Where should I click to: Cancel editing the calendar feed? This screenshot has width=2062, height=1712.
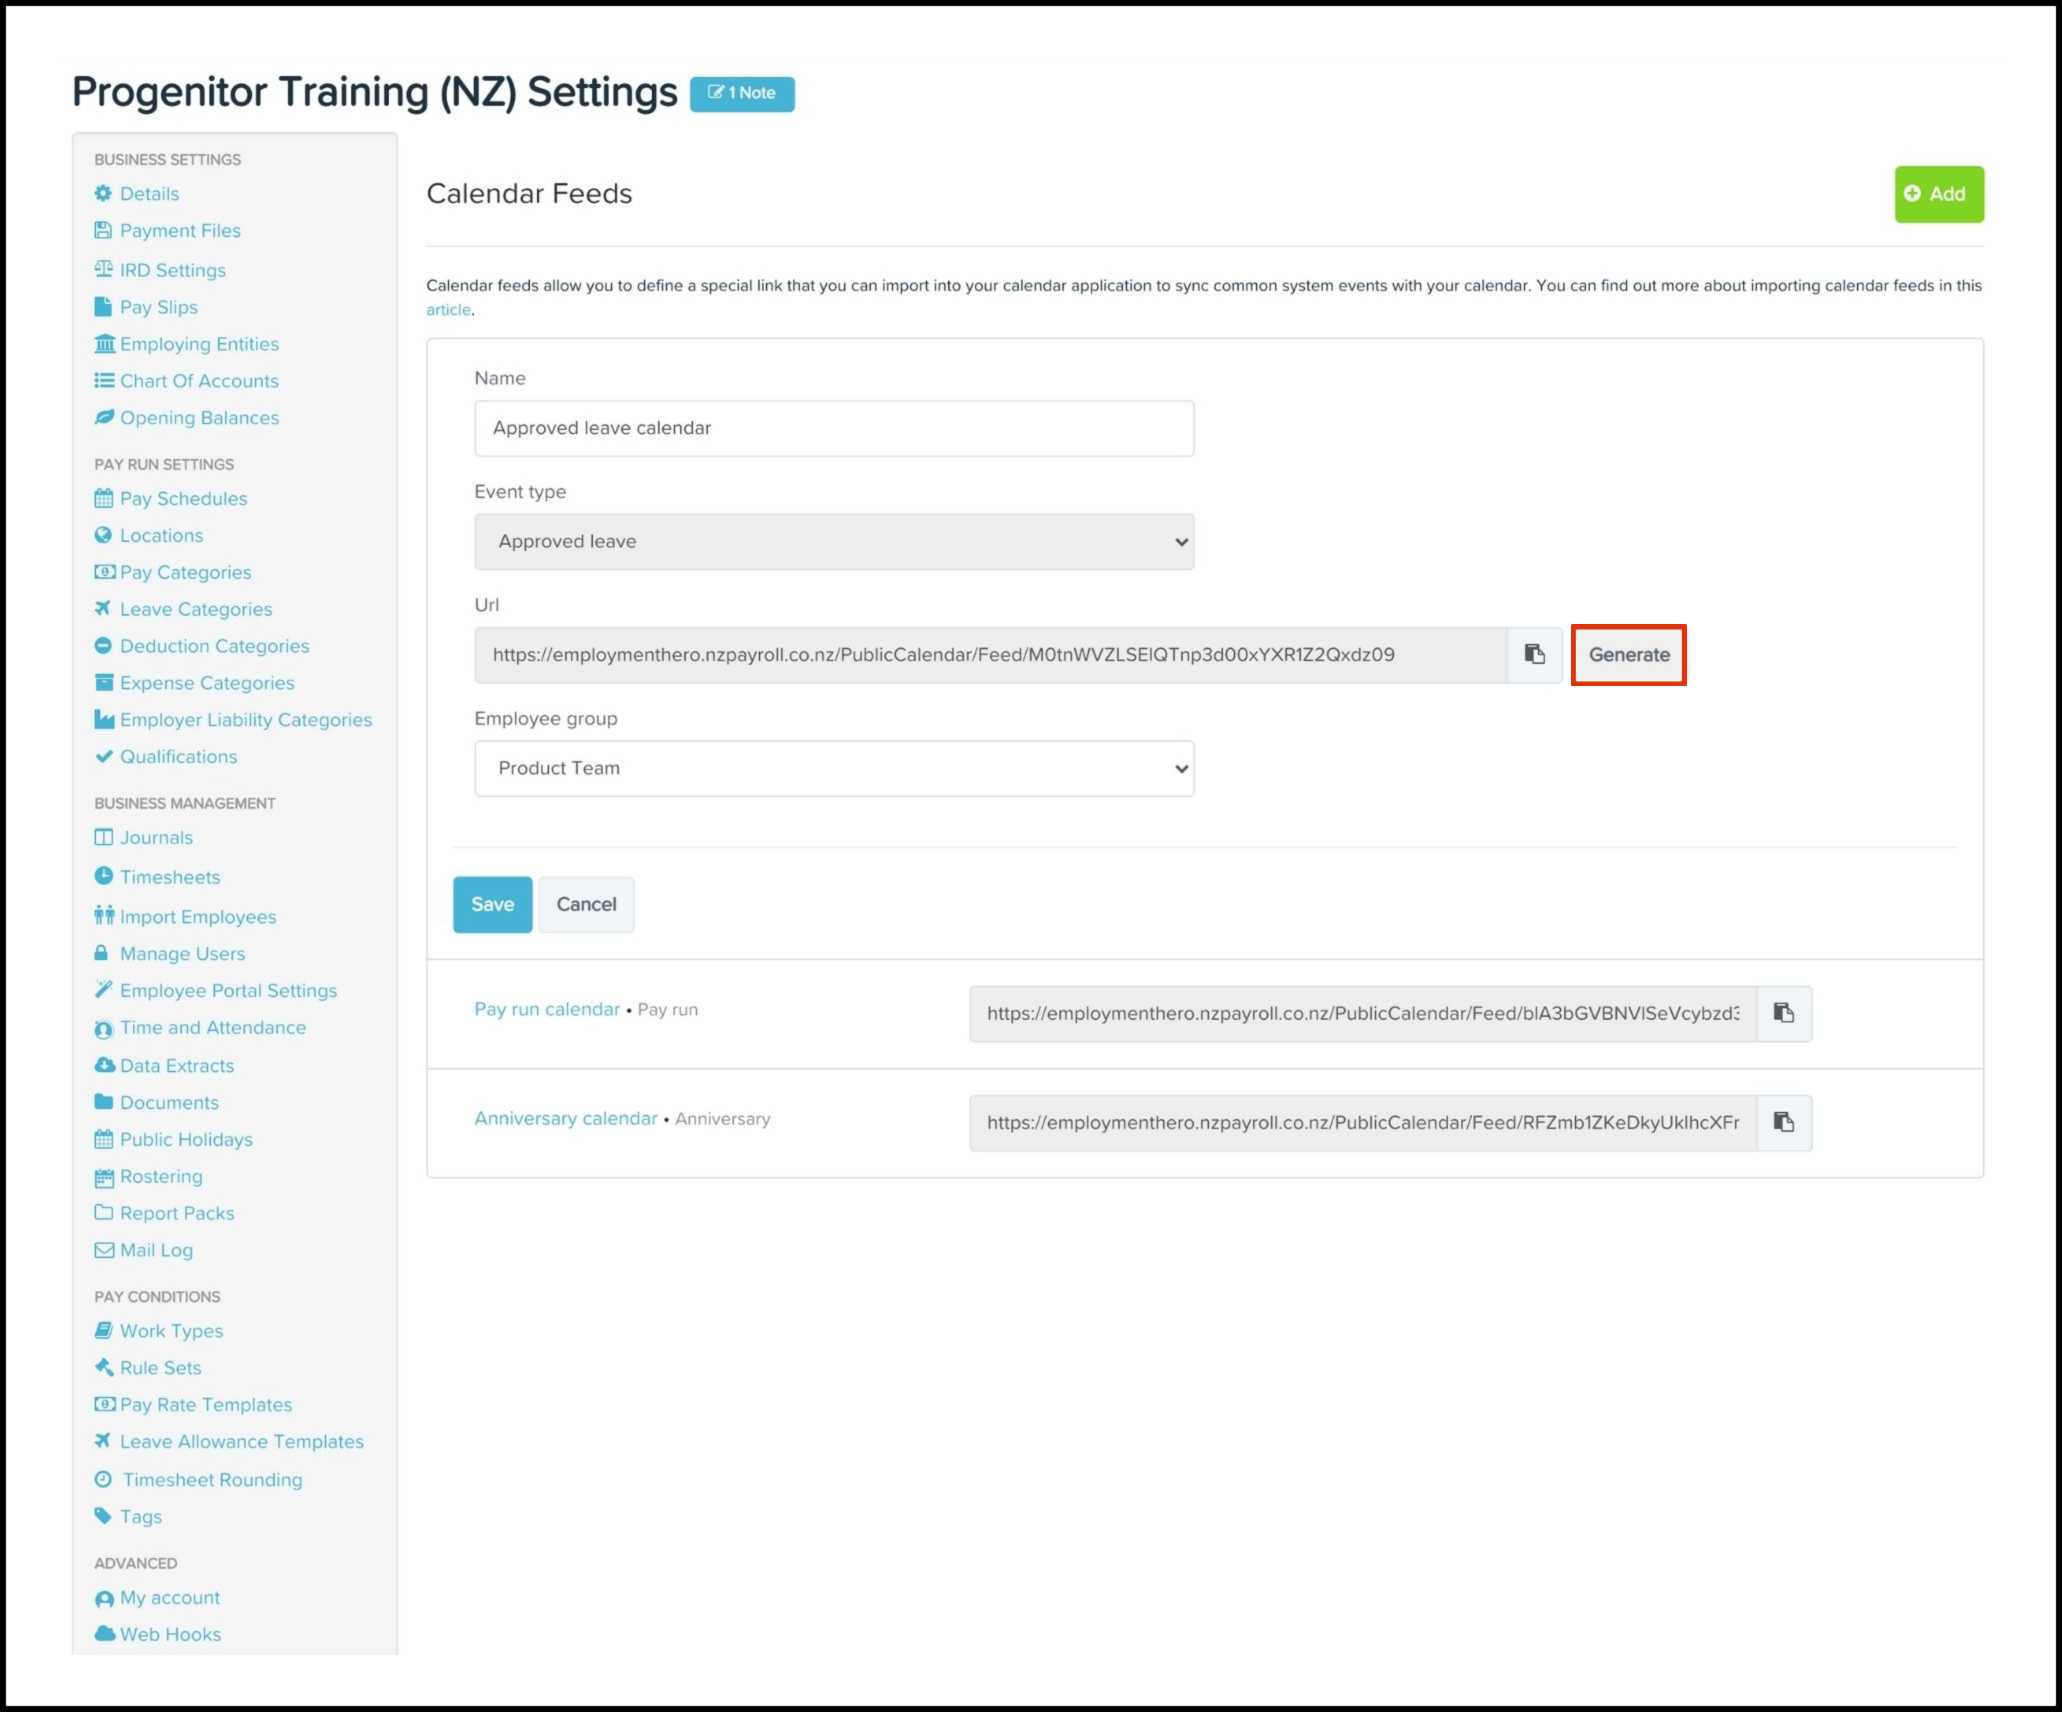coord(586,904)
